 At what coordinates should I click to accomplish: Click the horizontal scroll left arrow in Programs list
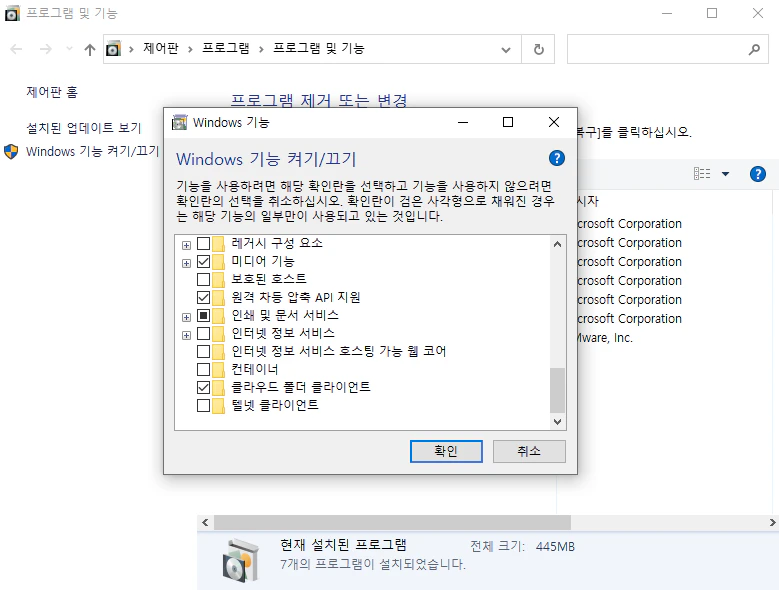(x=205, y=522)
